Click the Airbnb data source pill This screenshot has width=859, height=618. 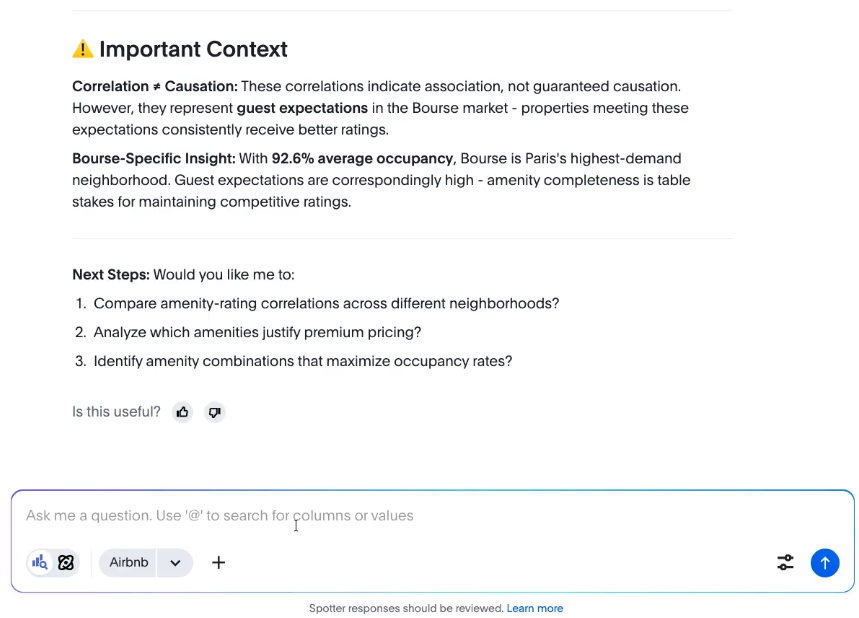pos(128,562)
